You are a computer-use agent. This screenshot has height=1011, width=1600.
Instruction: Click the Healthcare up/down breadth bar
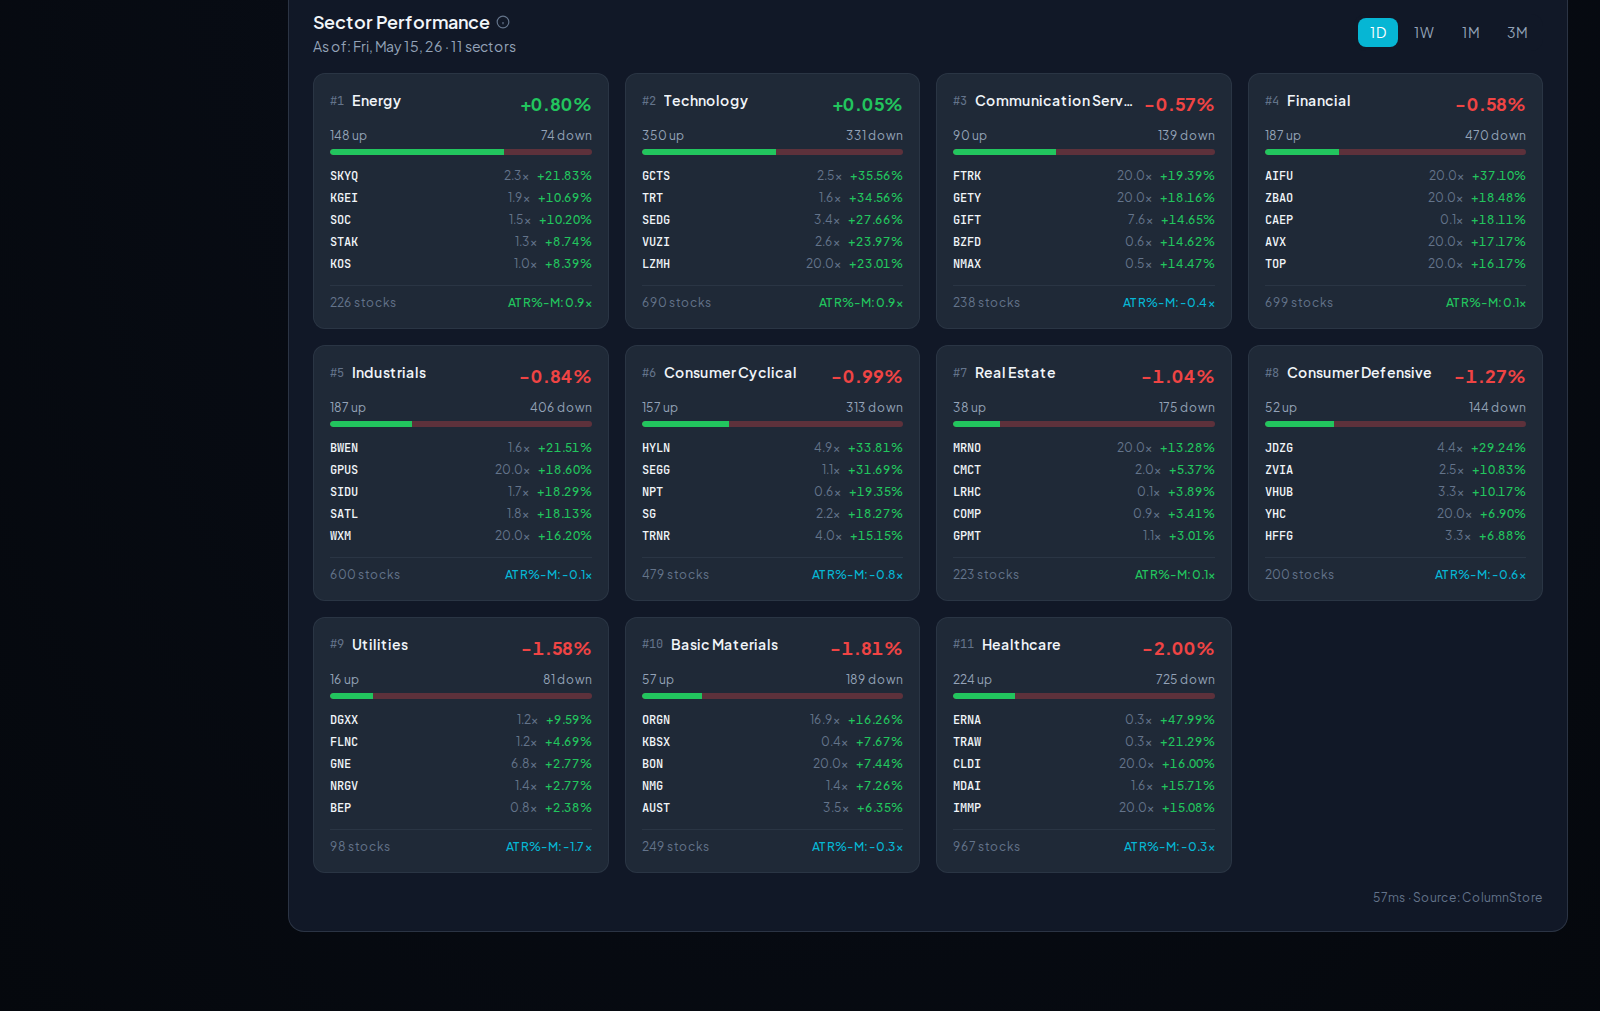pyautogui.click(x=1084, y=696)
